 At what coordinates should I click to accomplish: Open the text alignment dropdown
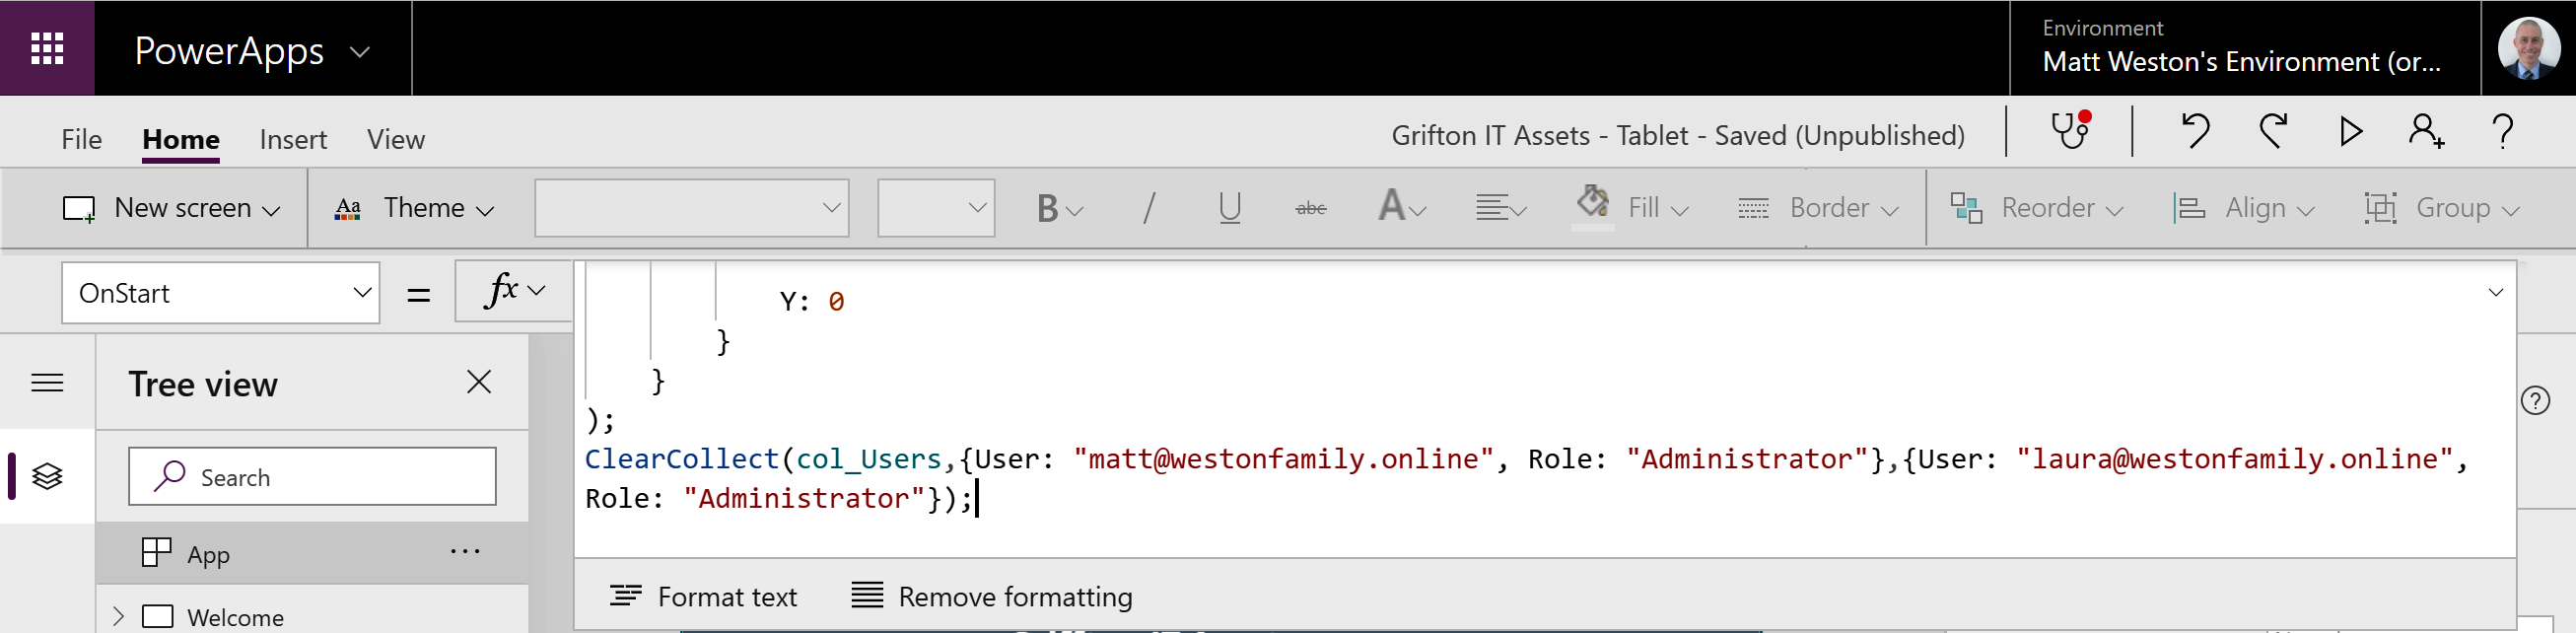point(1501,208)
